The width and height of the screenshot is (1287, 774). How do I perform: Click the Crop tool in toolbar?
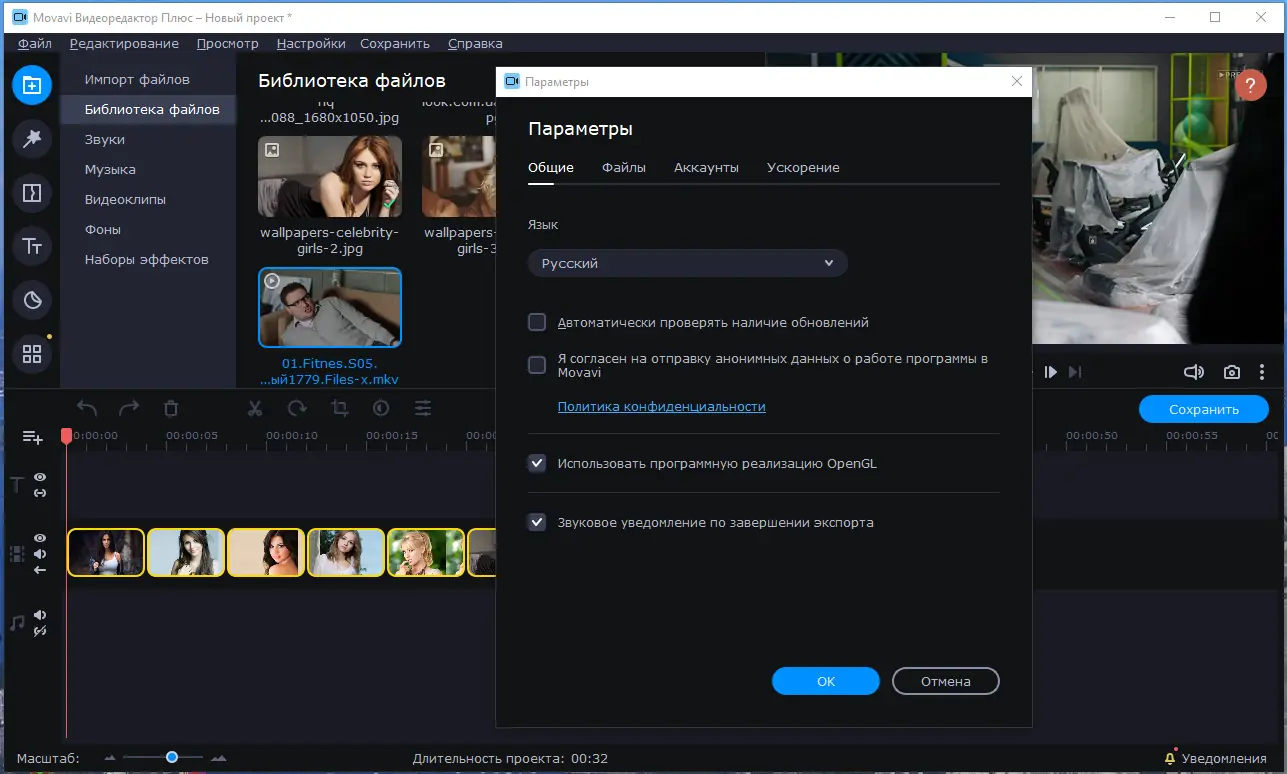[339, 408]
